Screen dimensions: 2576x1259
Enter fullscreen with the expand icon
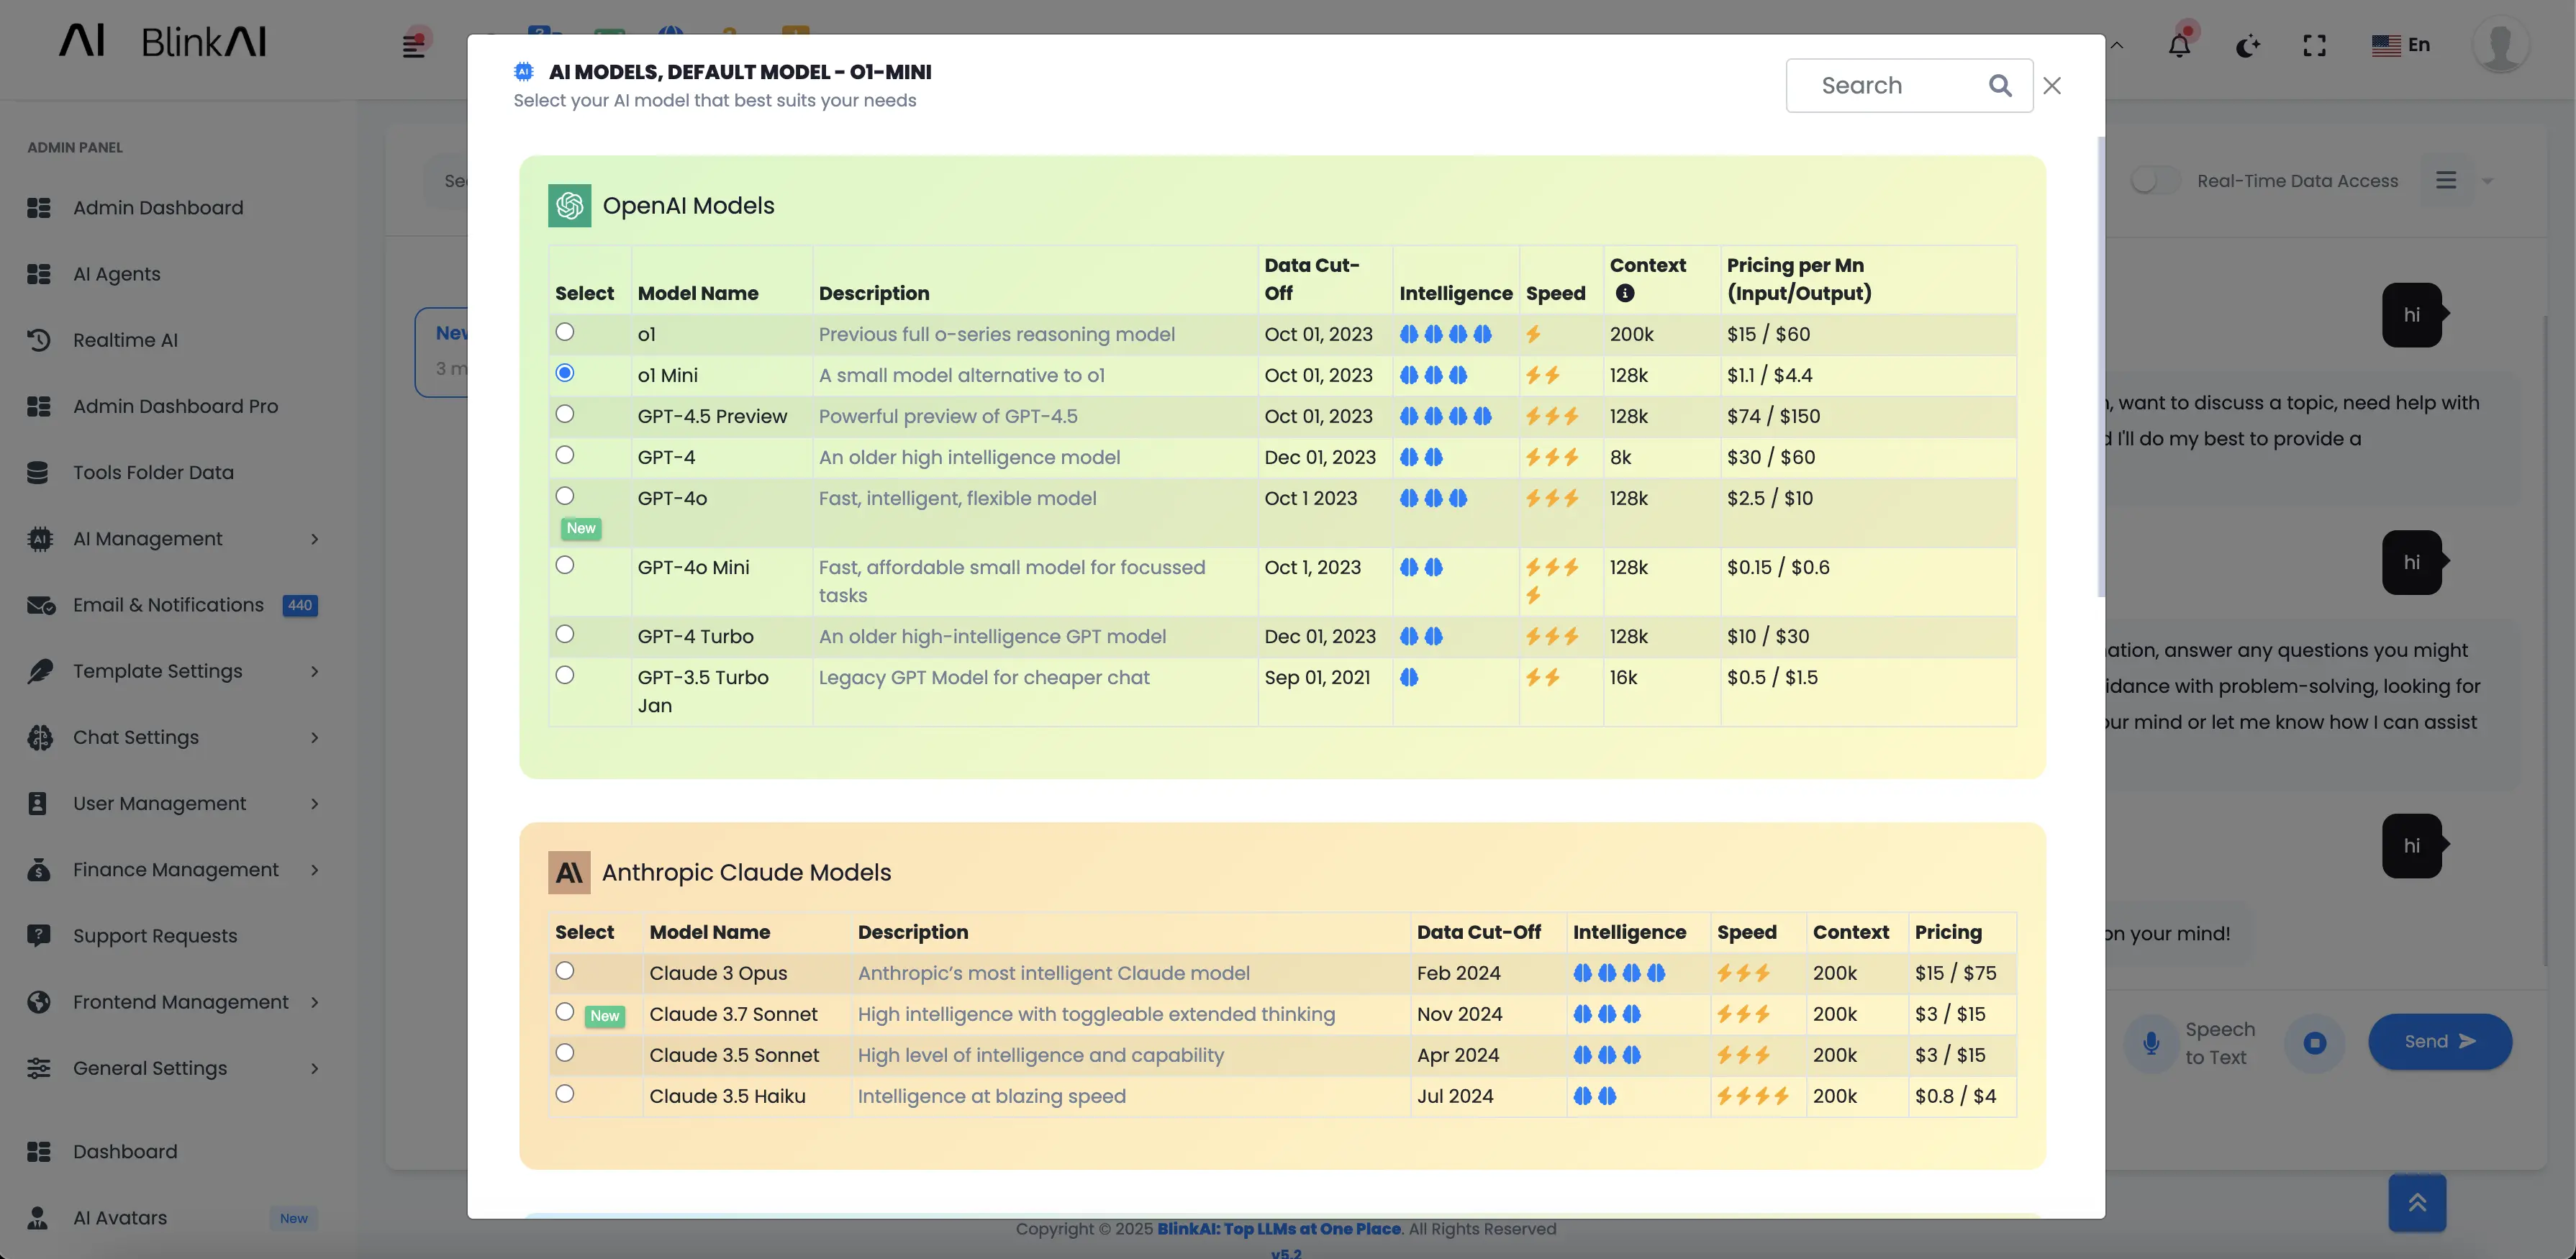pos(2314,45)
